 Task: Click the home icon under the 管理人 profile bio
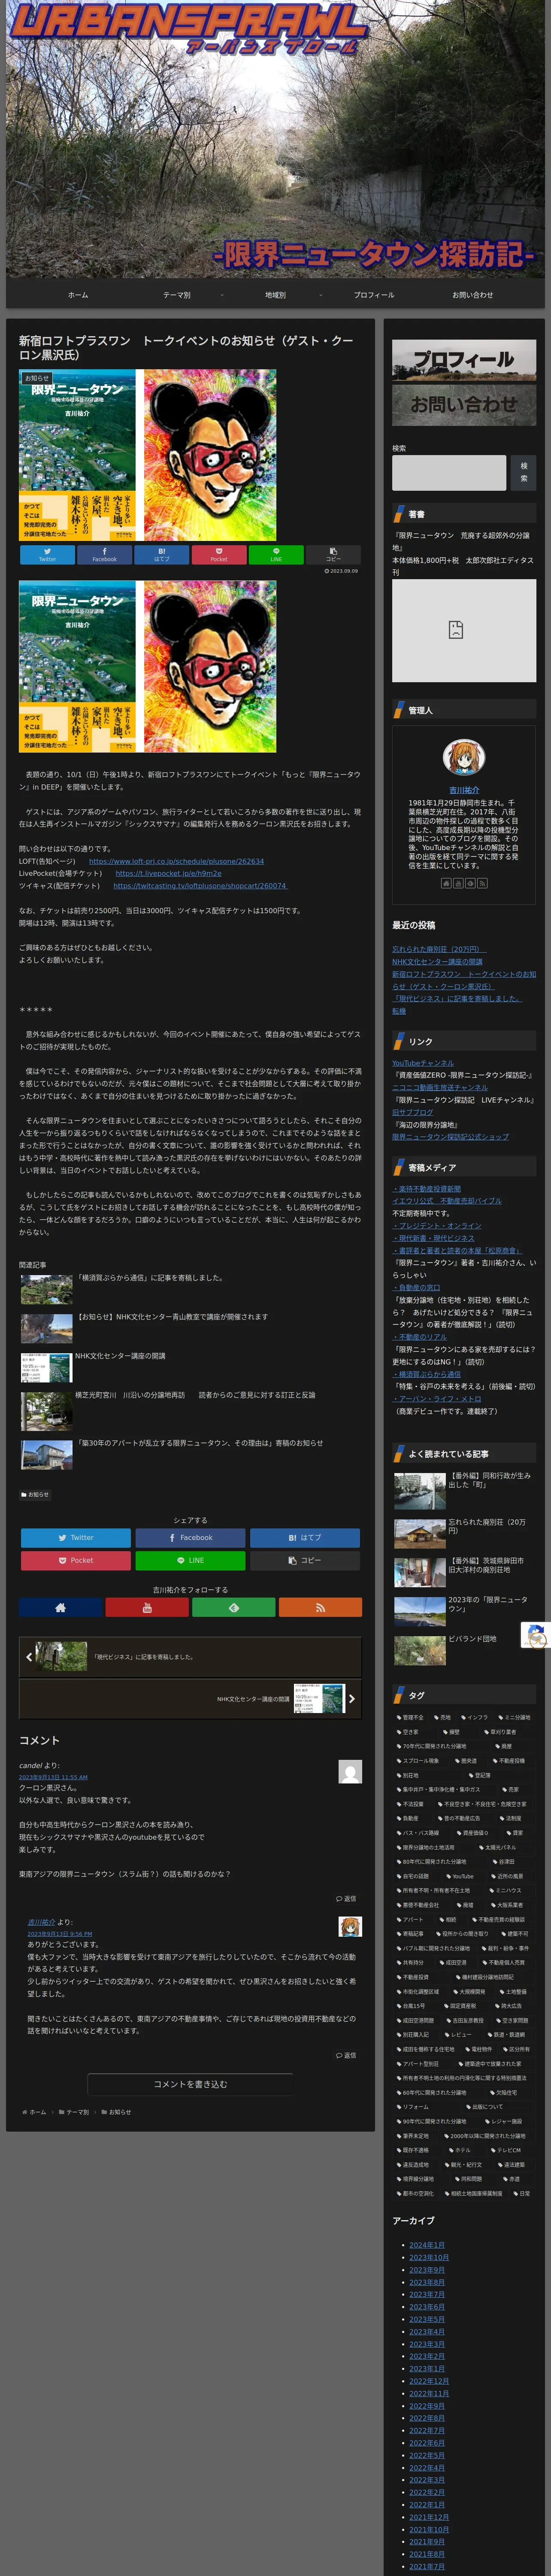click(446, 883)
